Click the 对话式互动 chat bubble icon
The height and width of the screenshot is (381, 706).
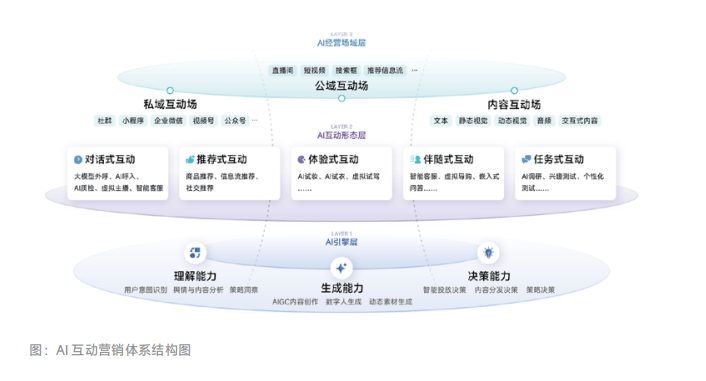point(78,159)
